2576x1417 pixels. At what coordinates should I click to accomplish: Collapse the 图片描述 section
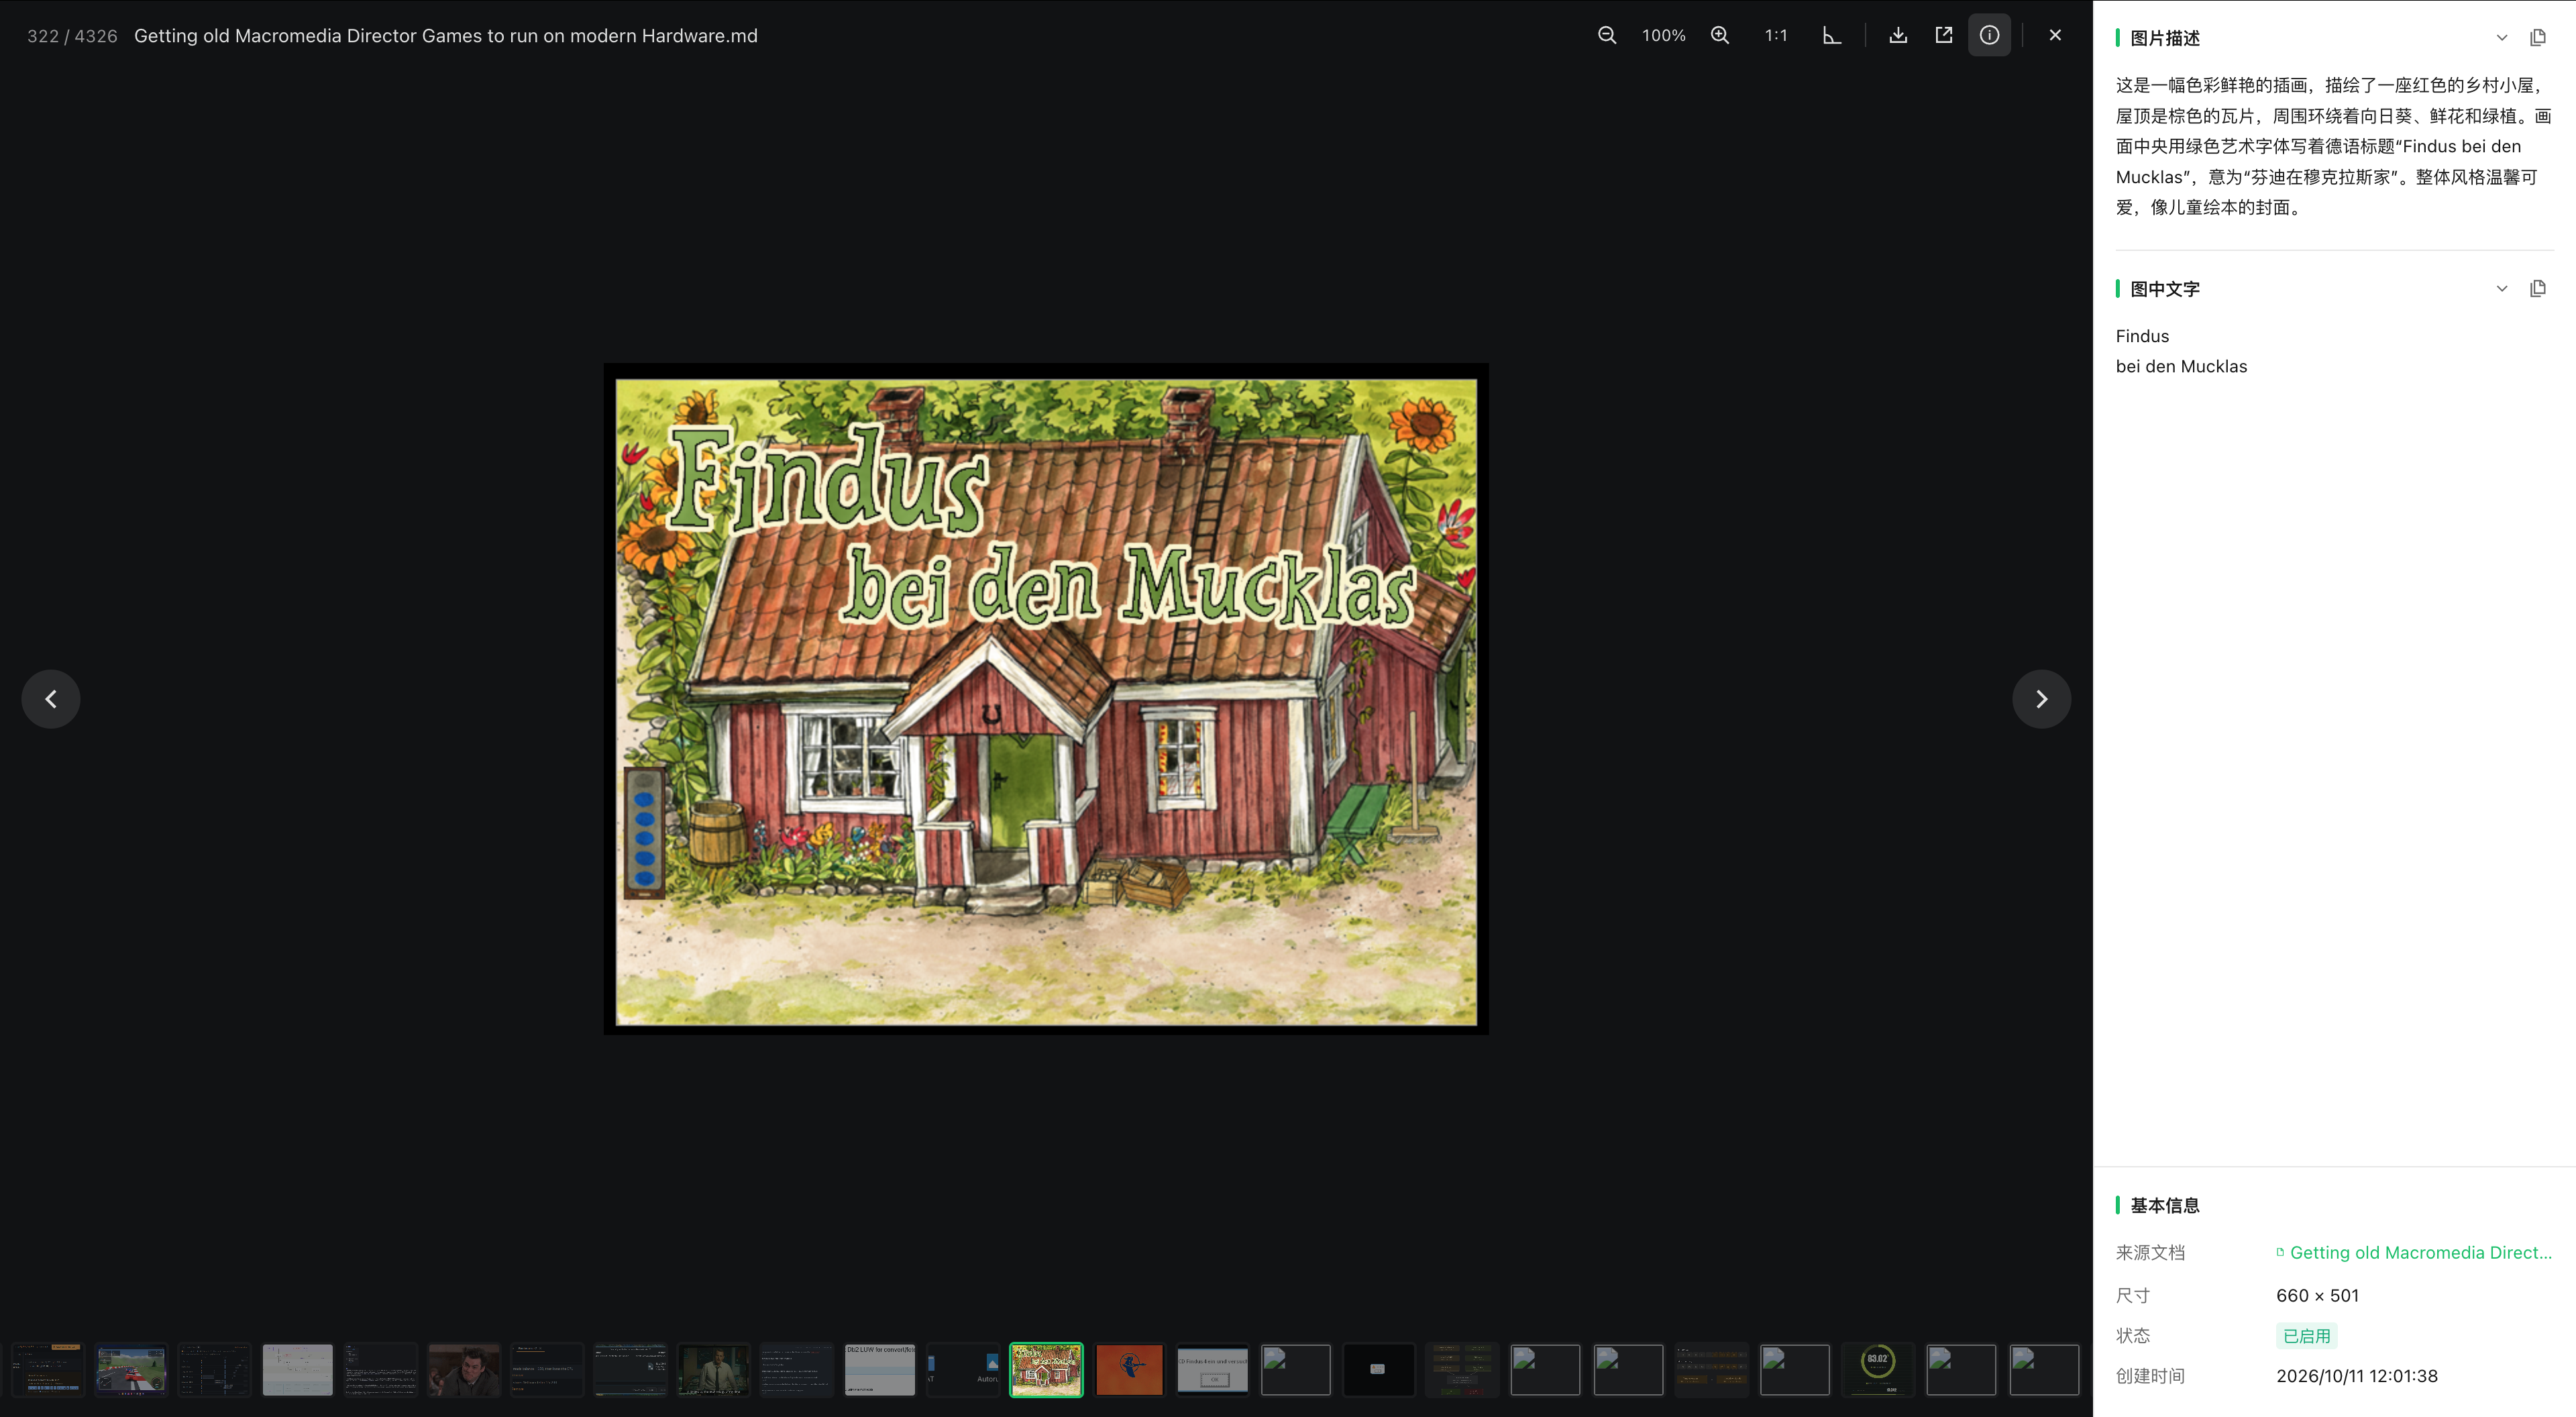[x=2502, y=38]
